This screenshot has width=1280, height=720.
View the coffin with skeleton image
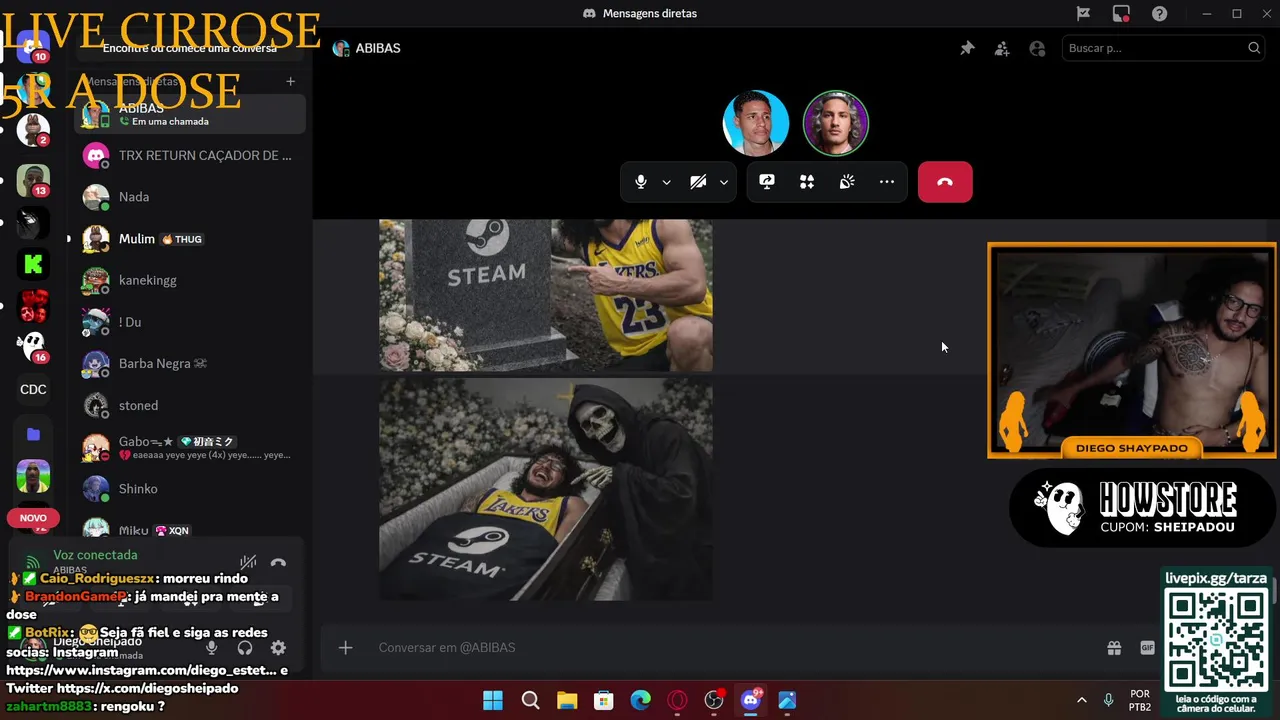pos(546,489)
